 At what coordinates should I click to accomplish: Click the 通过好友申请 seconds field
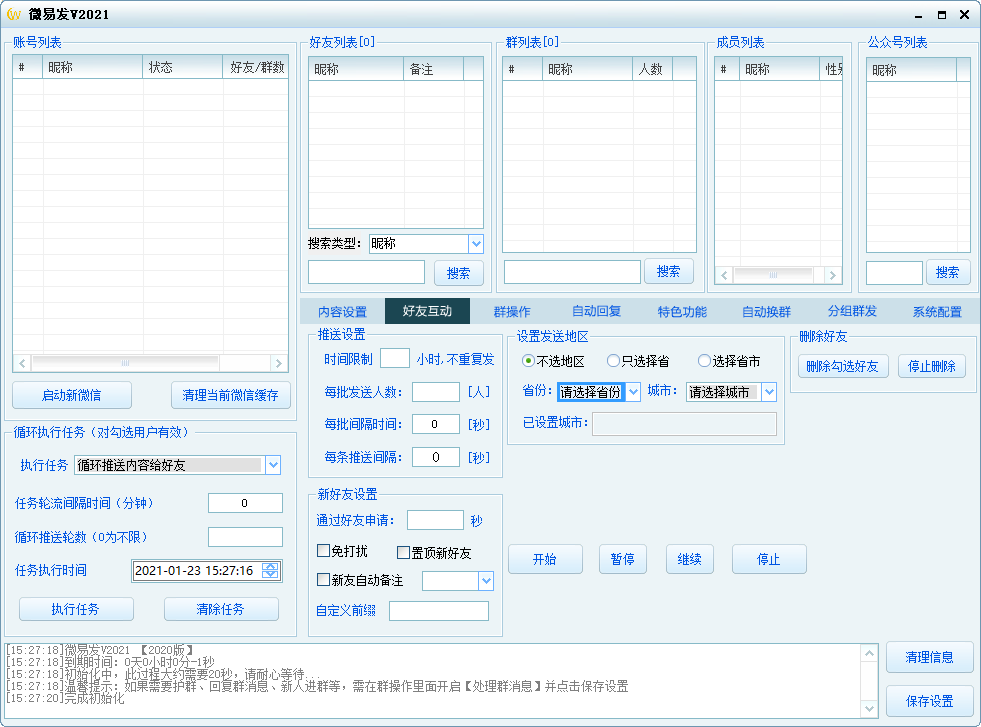(435, 521)
